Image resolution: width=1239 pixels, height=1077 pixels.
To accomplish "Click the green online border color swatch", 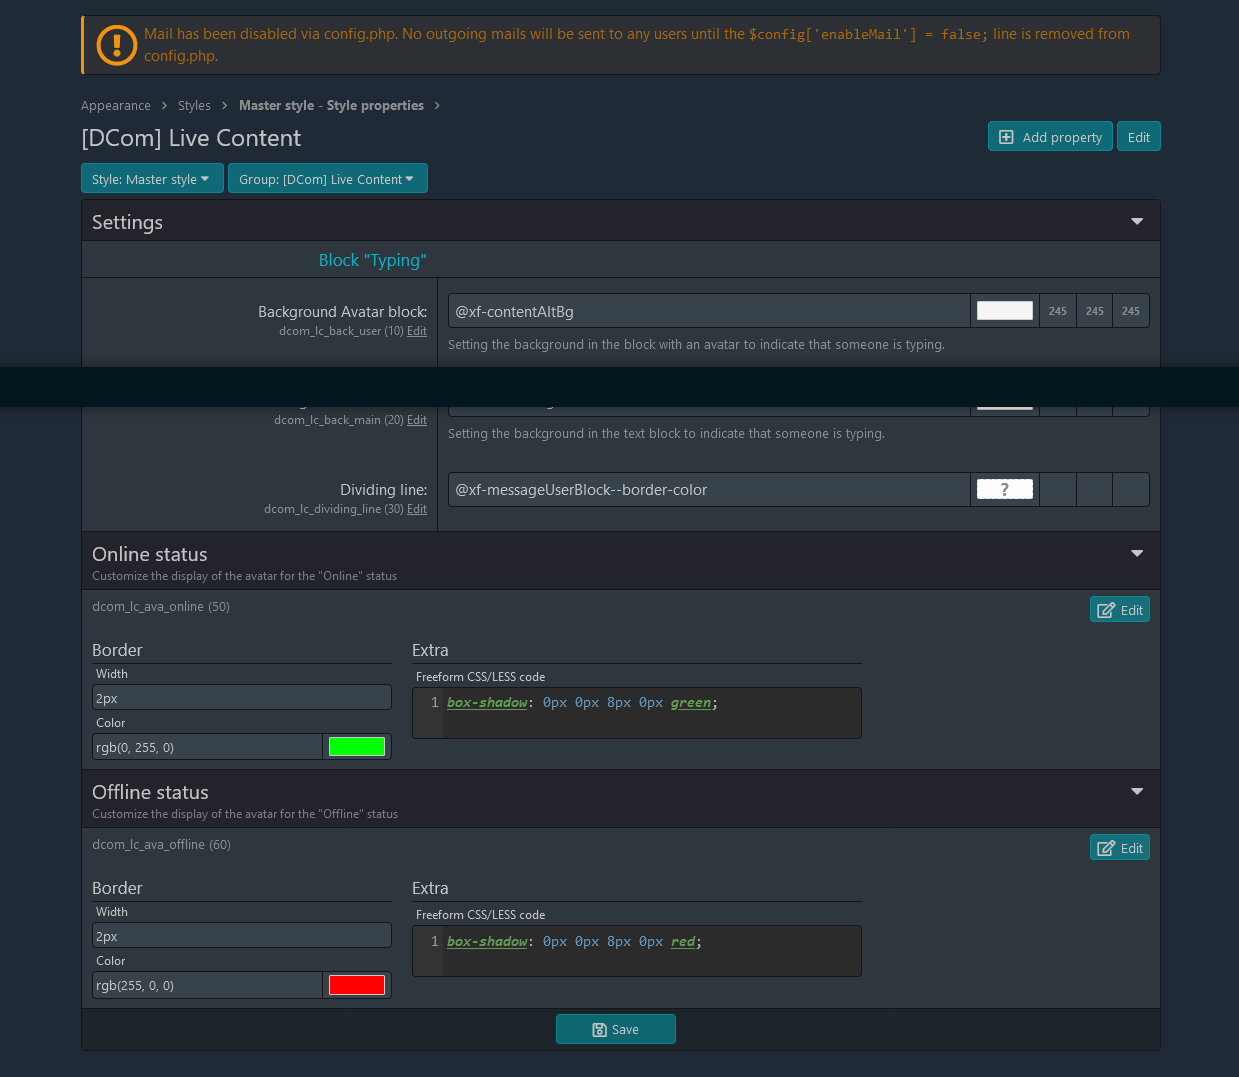I will click(x=357, y=745).
